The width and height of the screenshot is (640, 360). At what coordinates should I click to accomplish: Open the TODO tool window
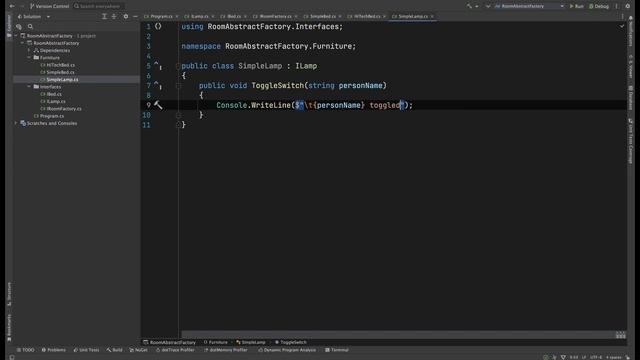coord(26,350)
